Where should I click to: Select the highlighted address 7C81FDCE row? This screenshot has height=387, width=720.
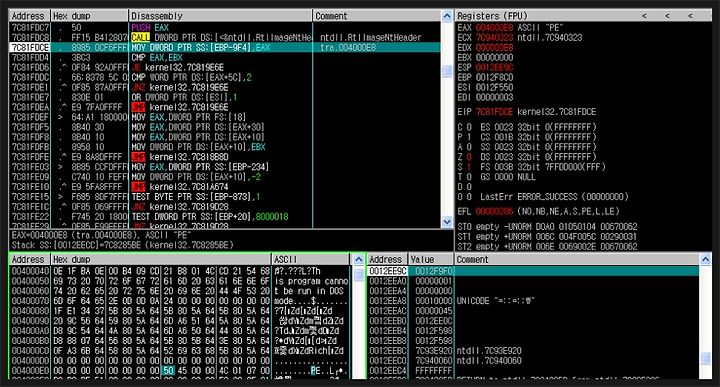pyautogui.click(x=225, y=47)
